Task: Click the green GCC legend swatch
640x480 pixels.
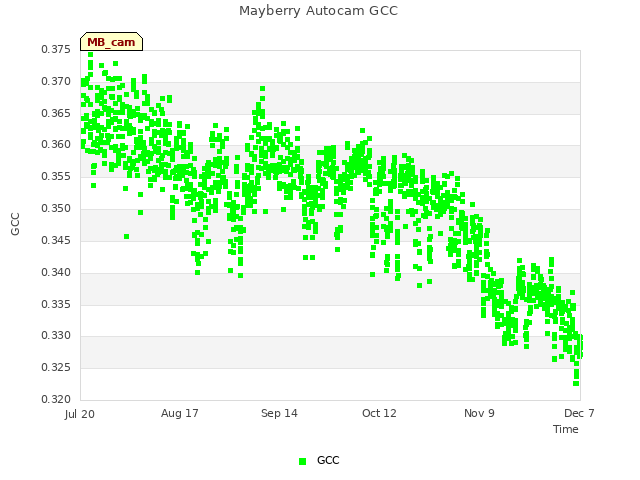Action: click(302, 461)
